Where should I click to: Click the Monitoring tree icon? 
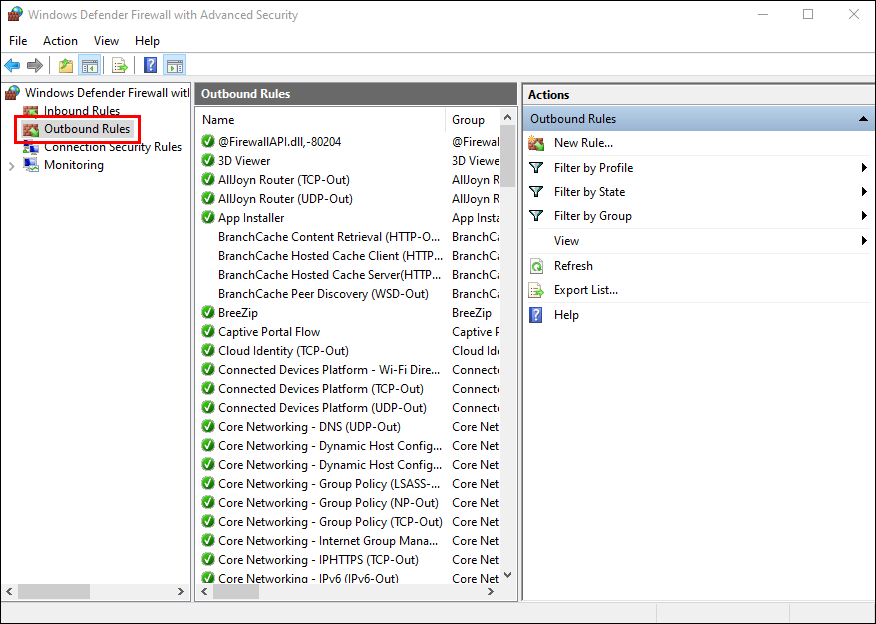tap(31, 165)
